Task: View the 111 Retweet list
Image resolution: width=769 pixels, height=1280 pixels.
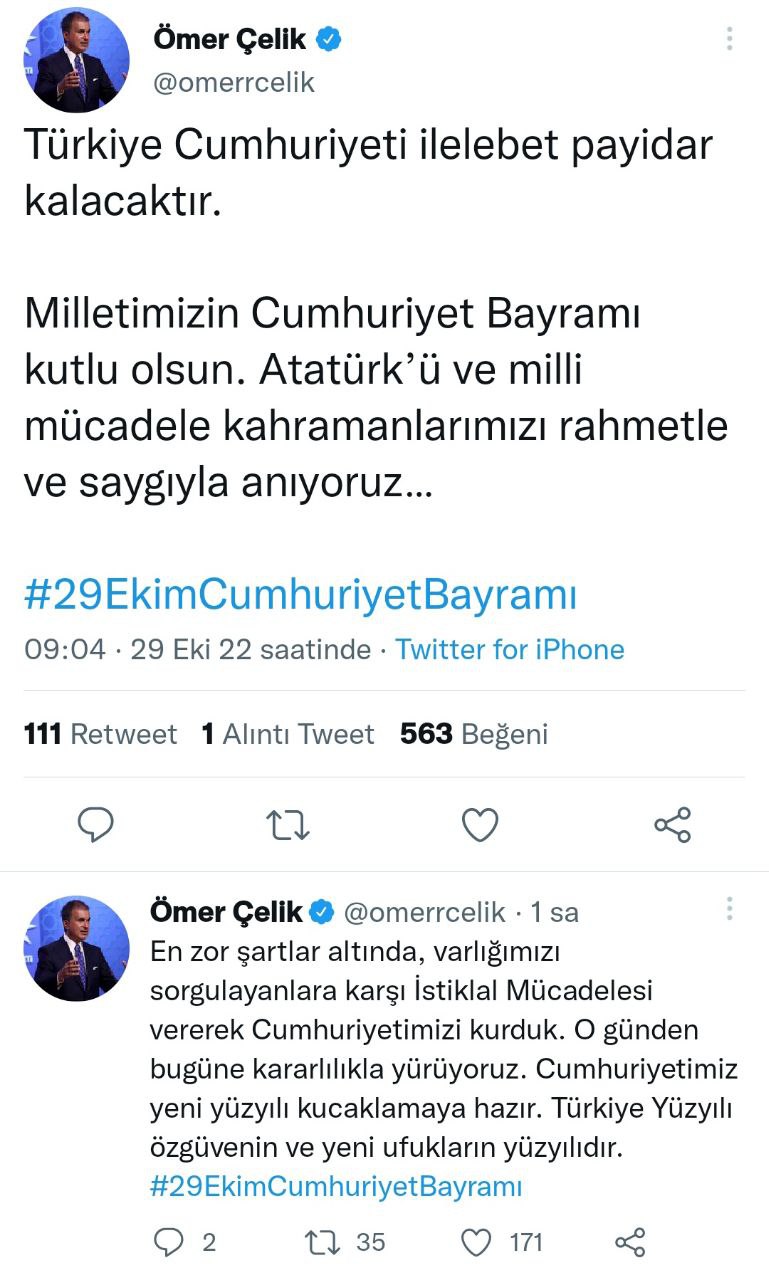Action: click(x=100, y=735)
